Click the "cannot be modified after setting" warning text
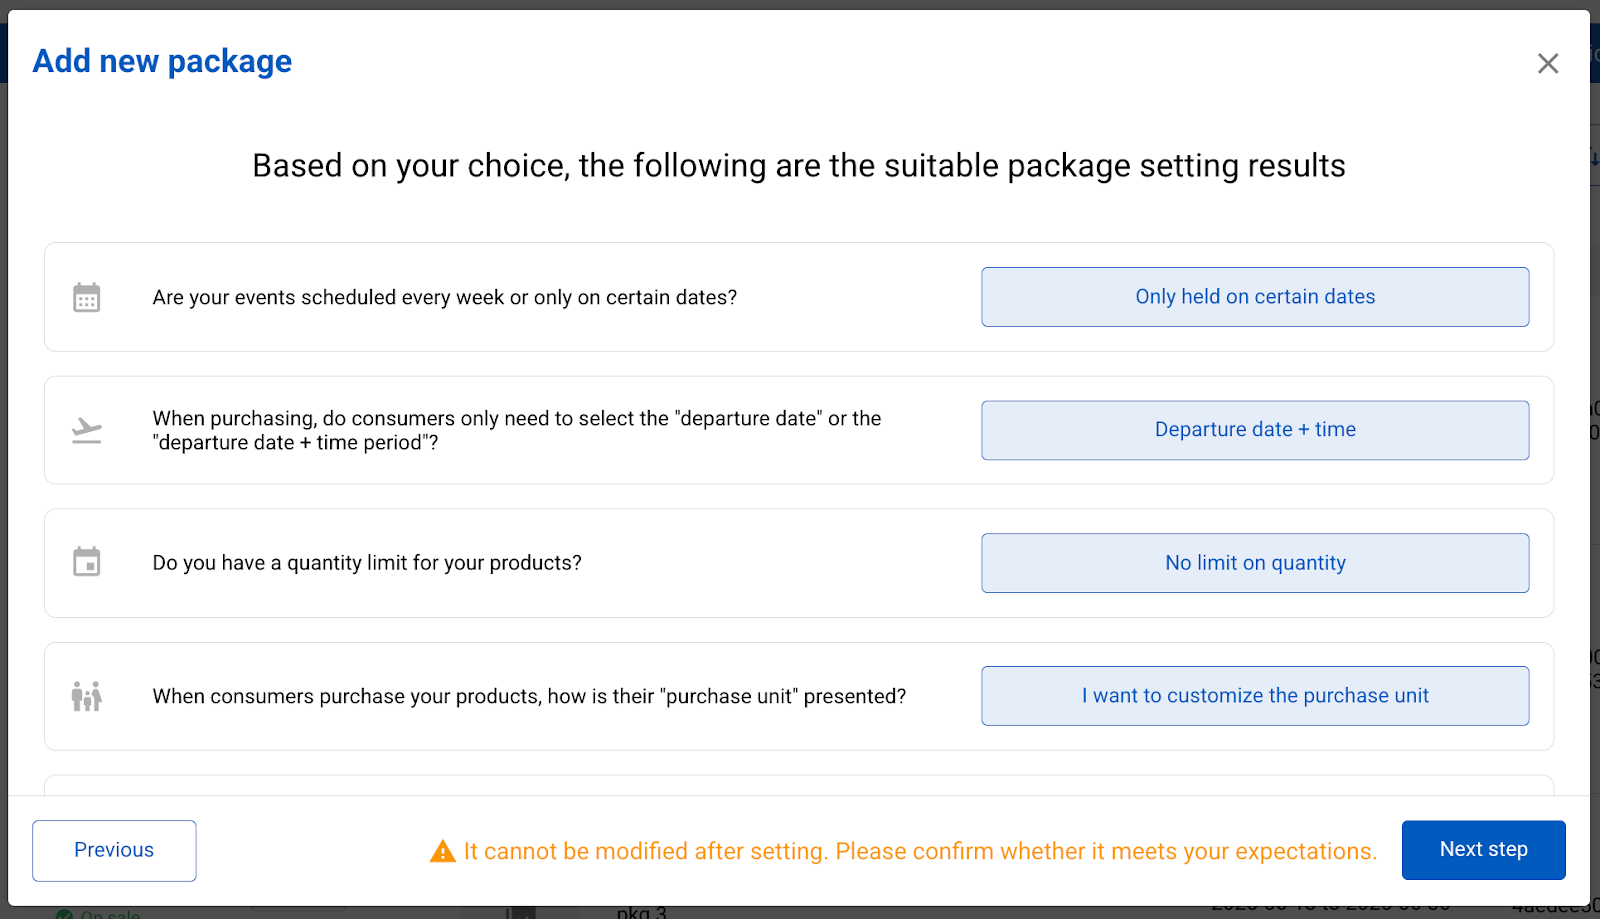Viewport: 1600px width, 919px height. pyautogui.click(x=920, y=852)
